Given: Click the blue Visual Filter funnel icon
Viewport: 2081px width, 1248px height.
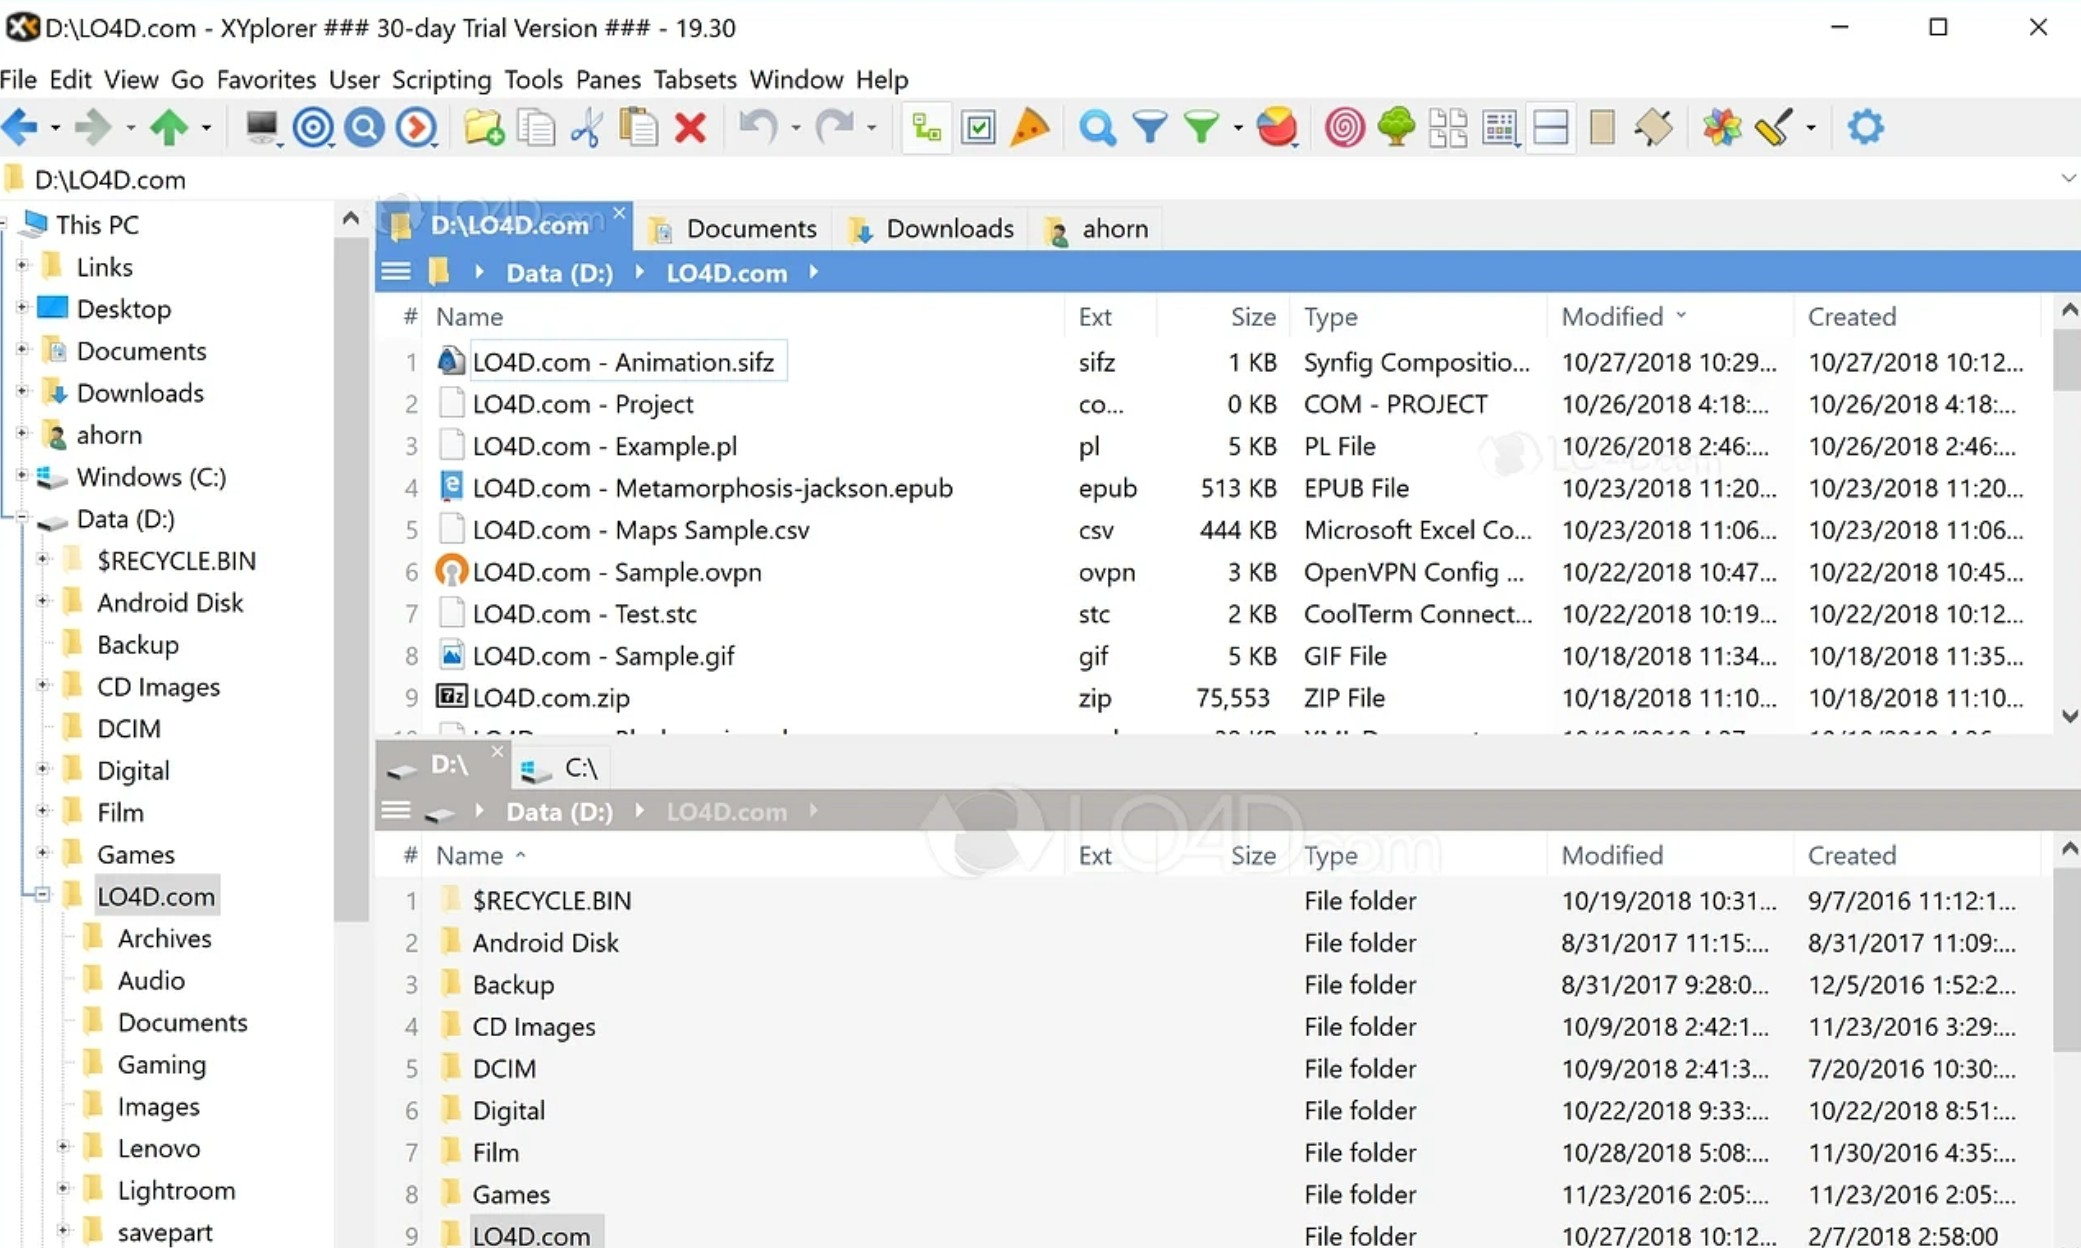Looking at the screenshot, I should tap(1150, 127).
